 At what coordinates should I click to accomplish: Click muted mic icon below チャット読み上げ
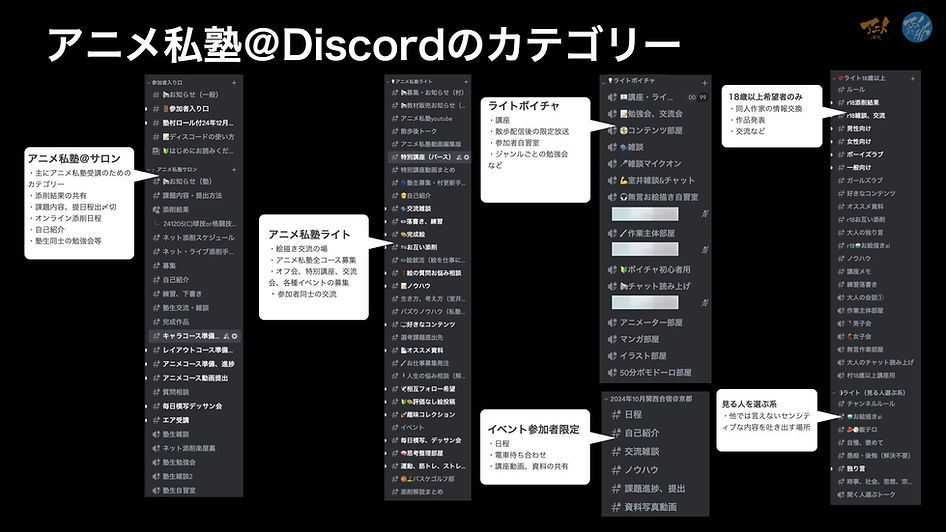tap(705, 302)
